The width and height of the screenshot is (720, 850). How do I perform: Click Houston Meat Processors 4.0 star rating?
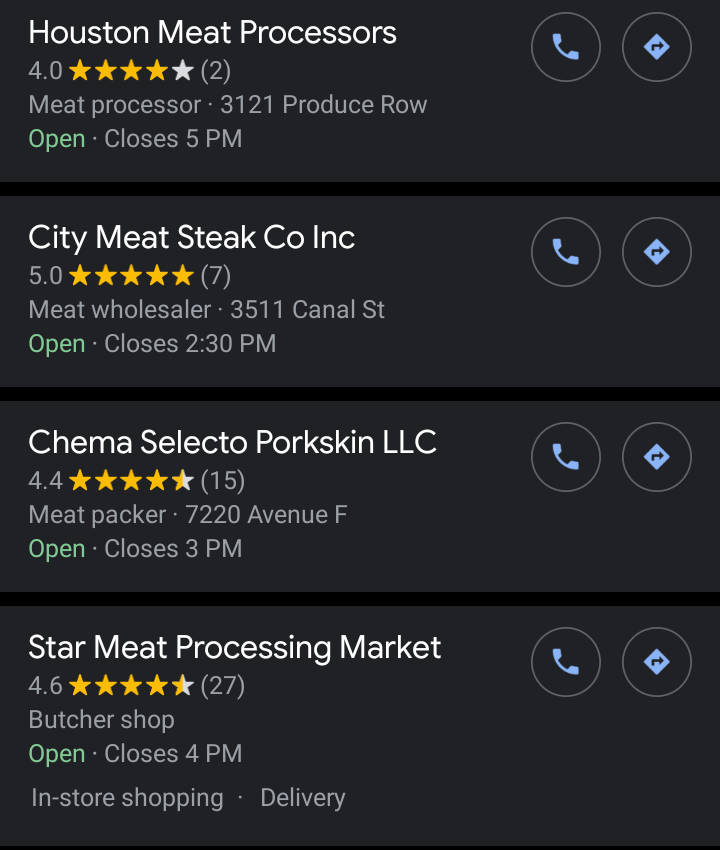click(x=130, y=71)
